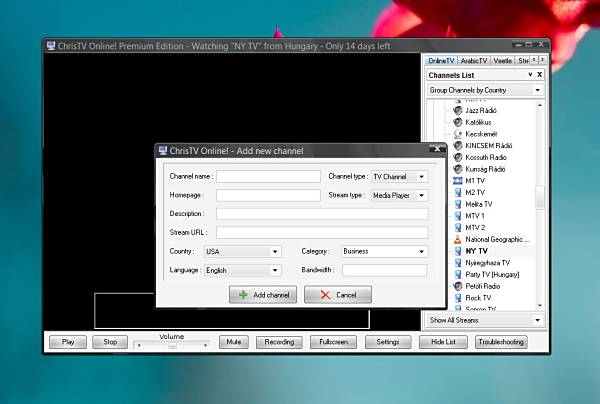This screenshot has height=404, width=600.
Task: Select Nyiregyhaza TV in channel list
Action: (x=488, y=263)
